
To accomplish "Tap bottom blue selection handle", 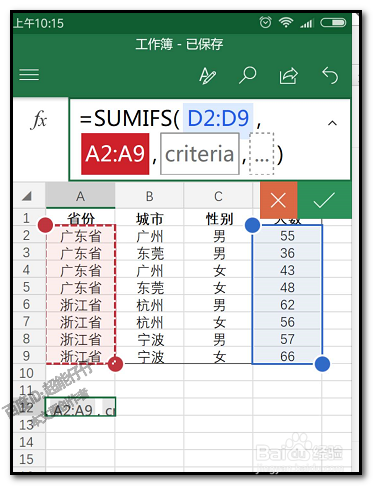I will pos(322,364).
